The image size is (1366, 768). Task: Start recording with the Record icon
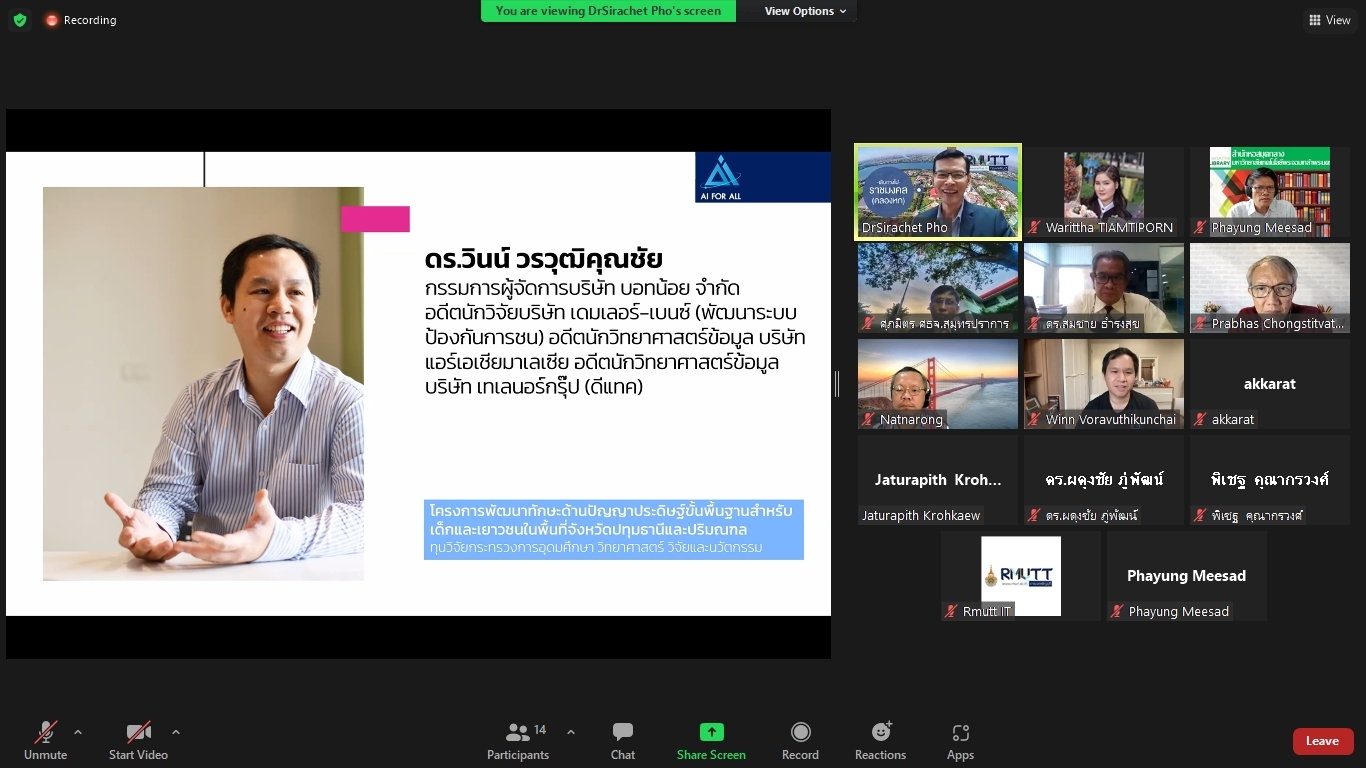coord(800,741)
